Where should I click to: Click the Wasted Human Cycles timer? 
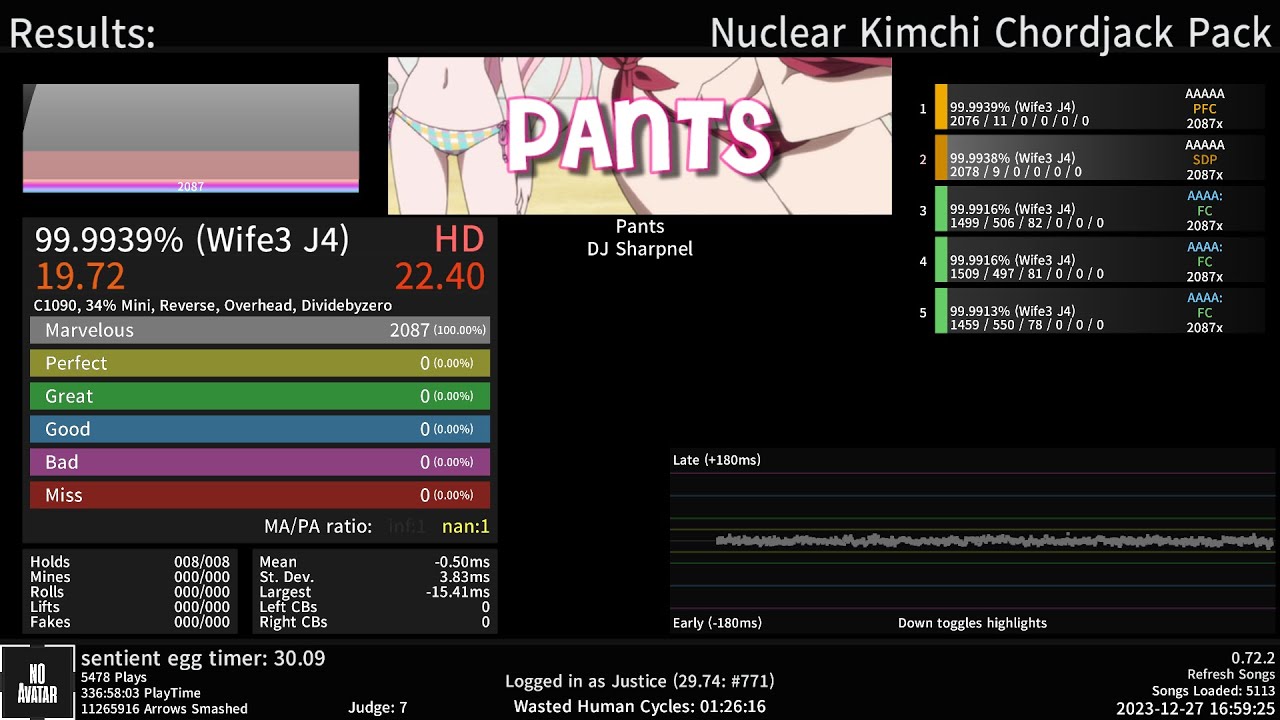pos(640,707)
